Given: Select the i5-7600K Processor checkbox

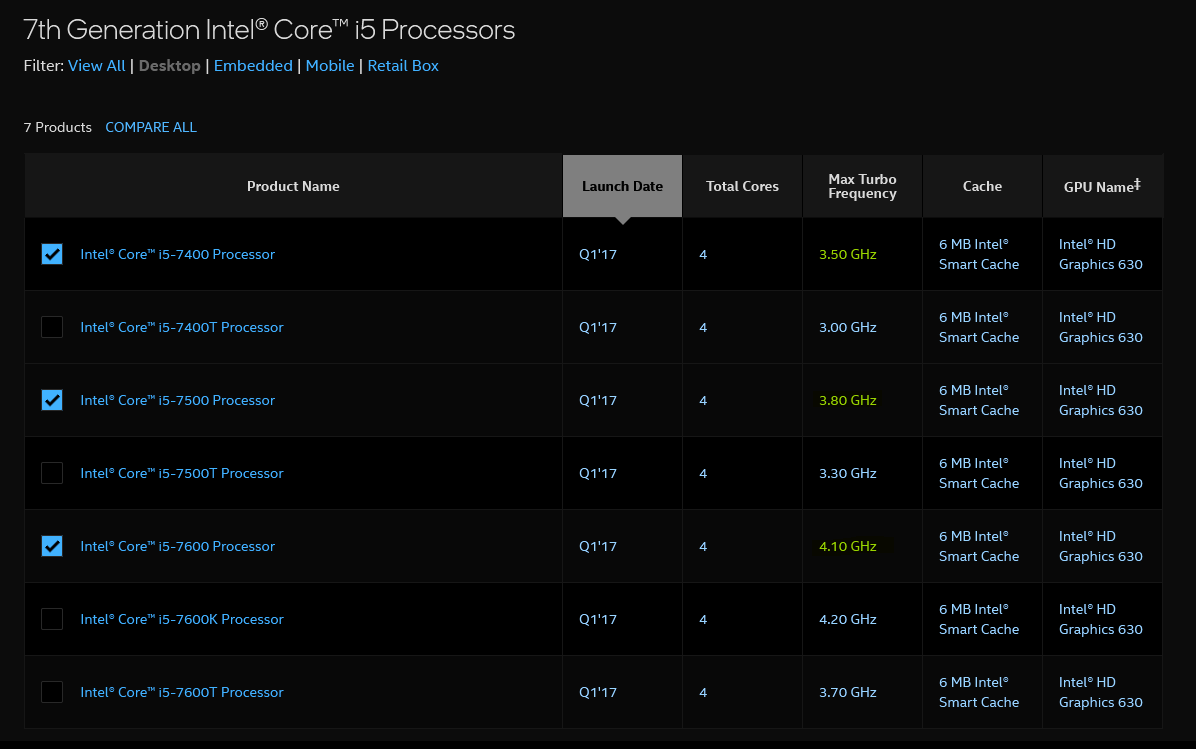Looking at the screenshot, I should point(52,619).
